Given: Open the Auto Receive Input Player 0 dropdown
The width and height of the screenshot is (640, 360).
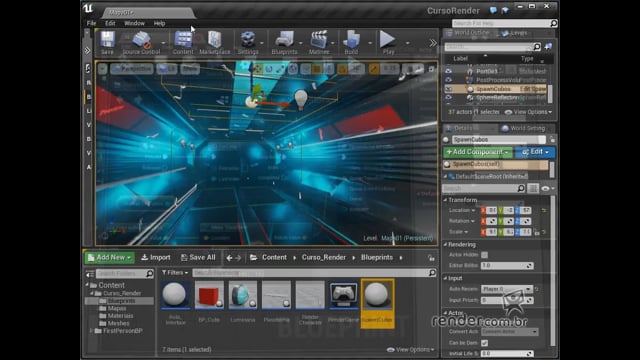Looking at the screenshot, I should pyautogui.click(x=507, y=289).
